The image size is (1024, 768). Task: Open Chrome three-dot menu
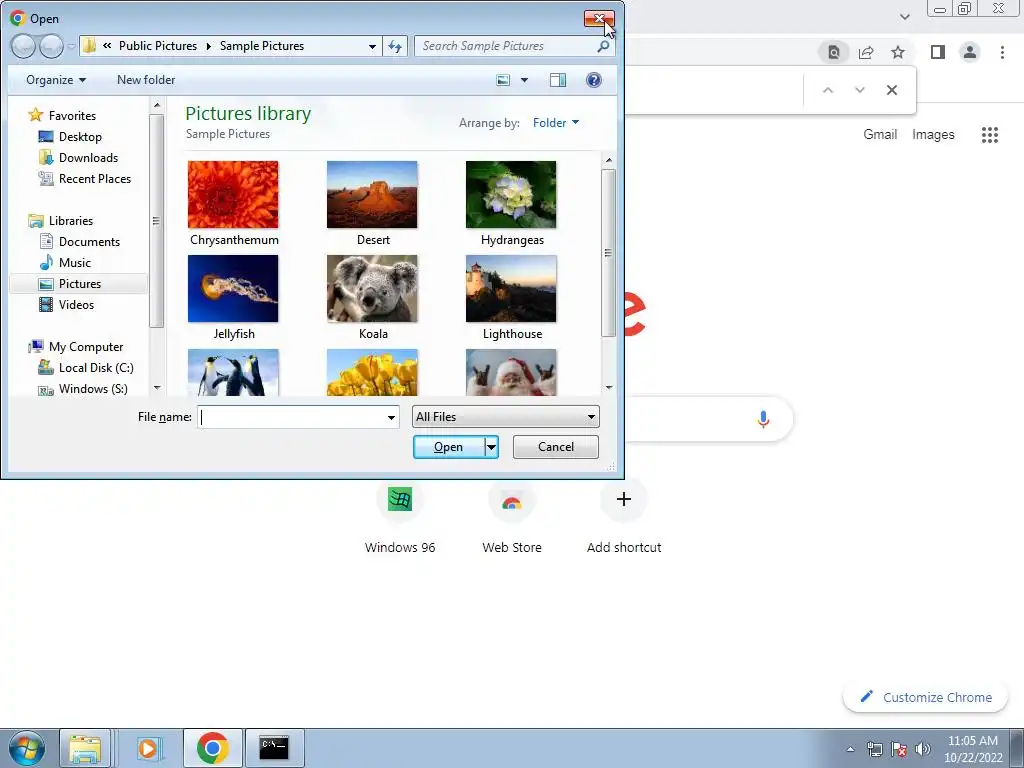(x=1002, y=52)
